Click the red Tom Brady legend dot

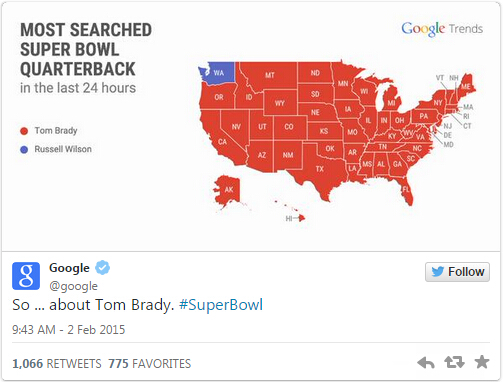pos(24,131)
